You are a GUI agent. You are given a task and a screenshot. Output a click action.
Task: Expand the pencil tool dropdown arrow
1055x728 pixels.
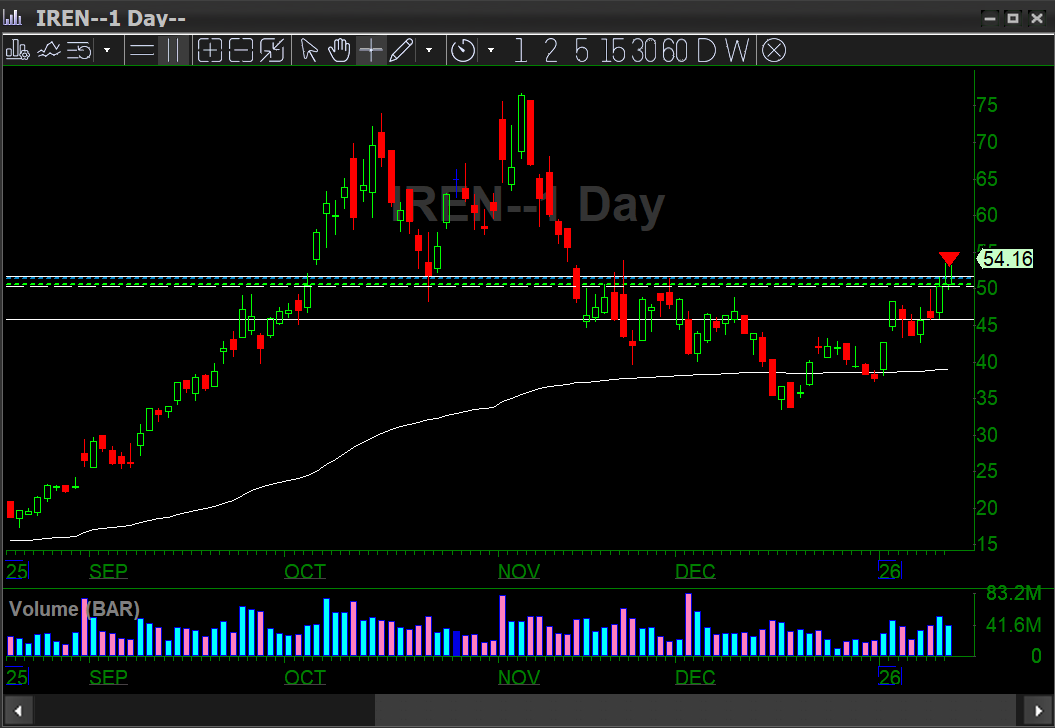coord(429,50)
